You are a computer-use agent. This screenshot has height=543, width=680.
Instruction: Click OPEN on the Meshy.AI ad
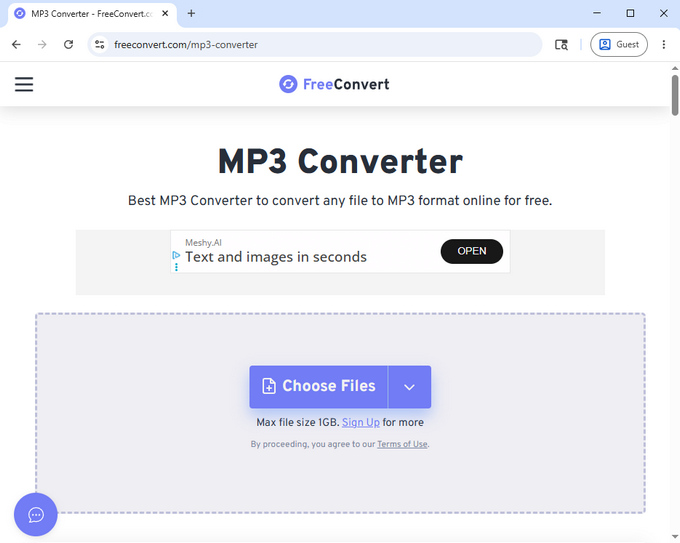pyautogui.click(x=472, y=251)
